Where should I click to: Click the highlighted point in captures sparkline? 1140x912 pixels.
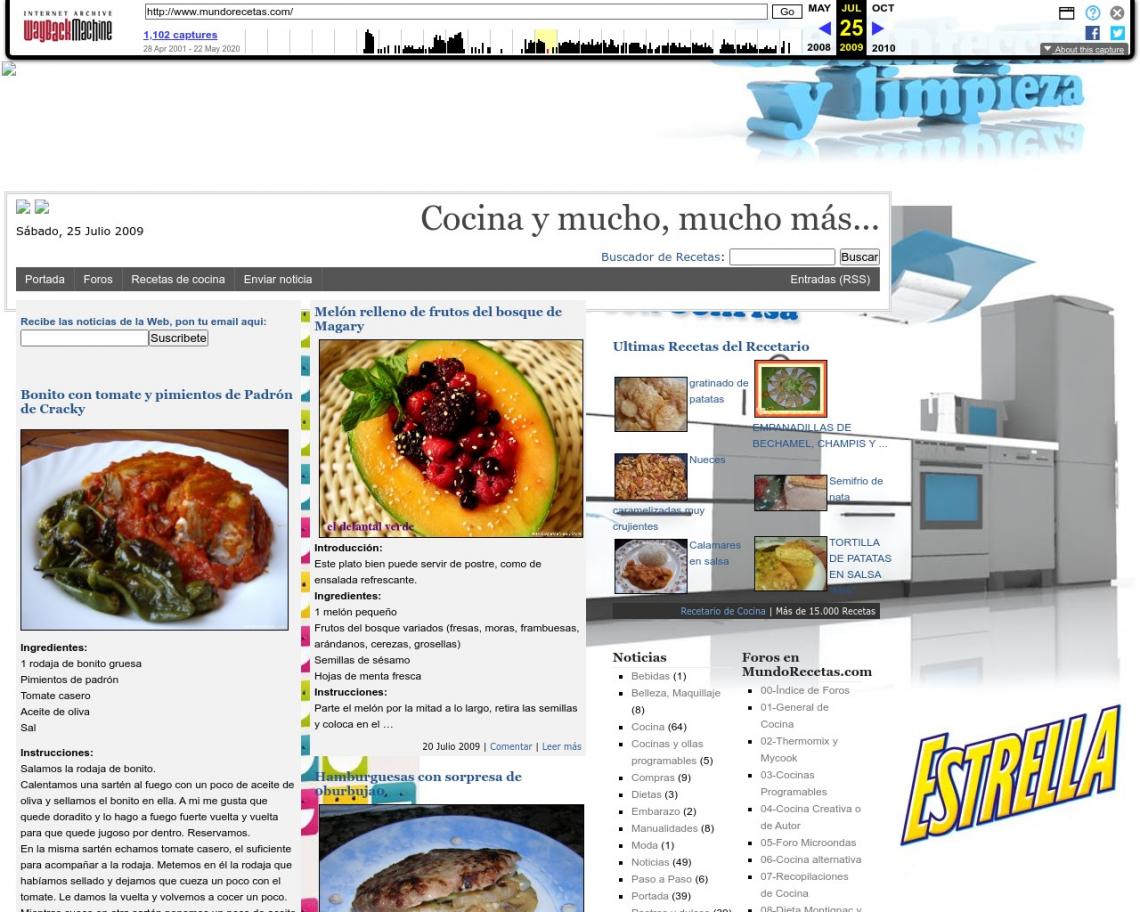pyautogui.click(x=546, y=41)
